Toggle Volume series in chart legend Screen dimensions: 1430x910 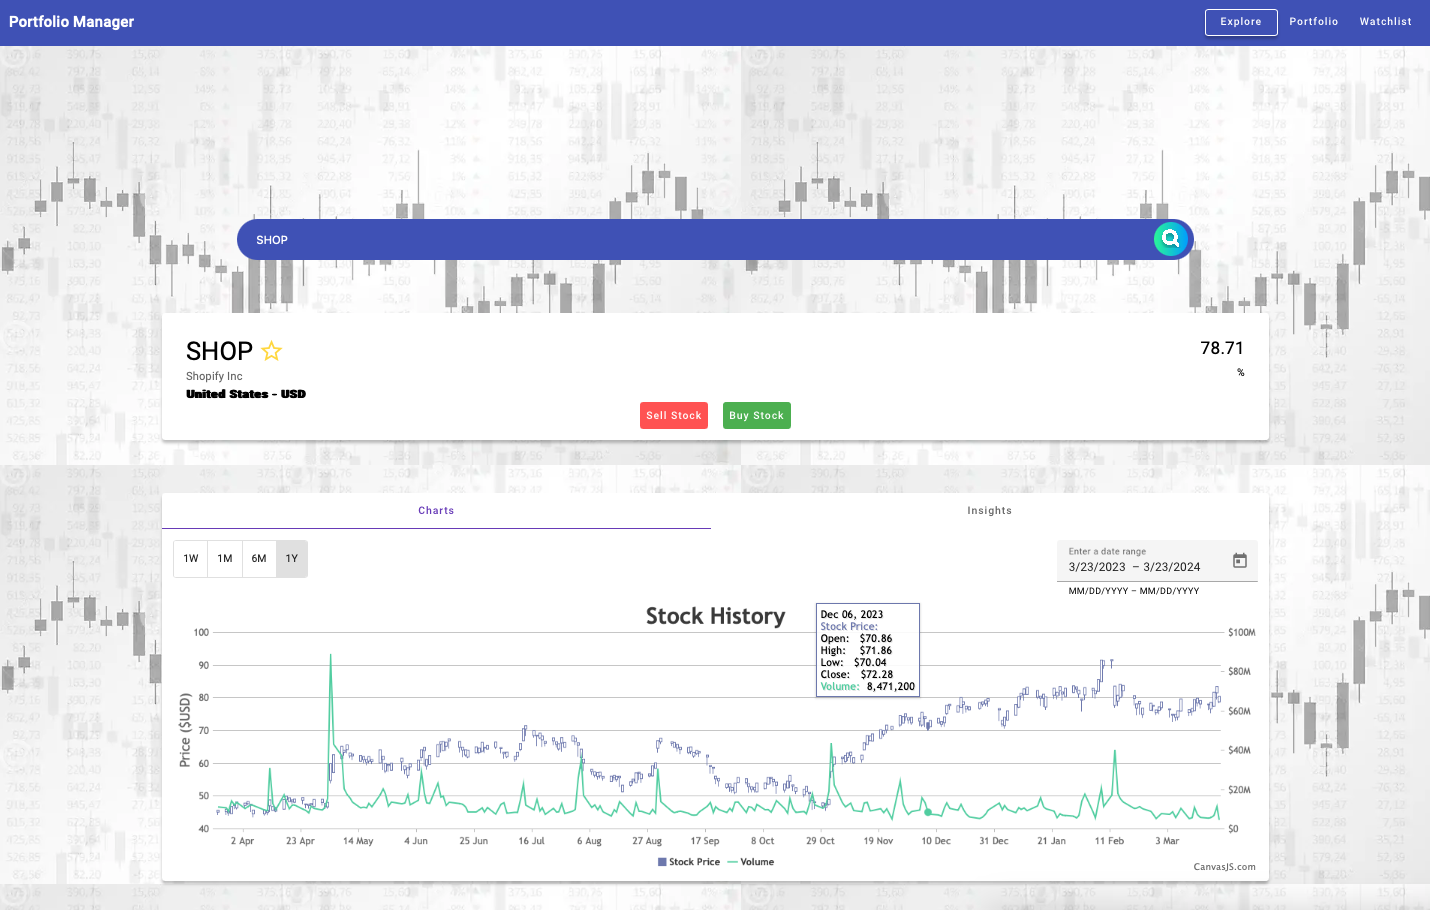751,862
